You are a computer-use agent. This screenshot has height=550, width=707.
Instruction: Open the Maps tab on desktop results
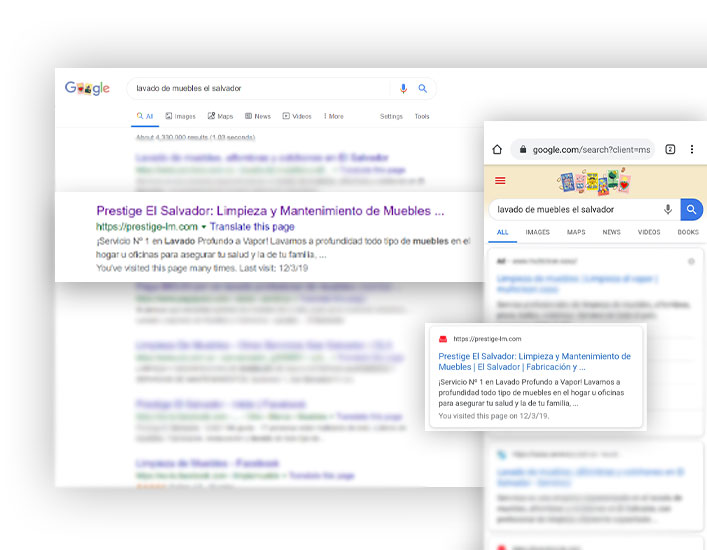click(220, 116)
